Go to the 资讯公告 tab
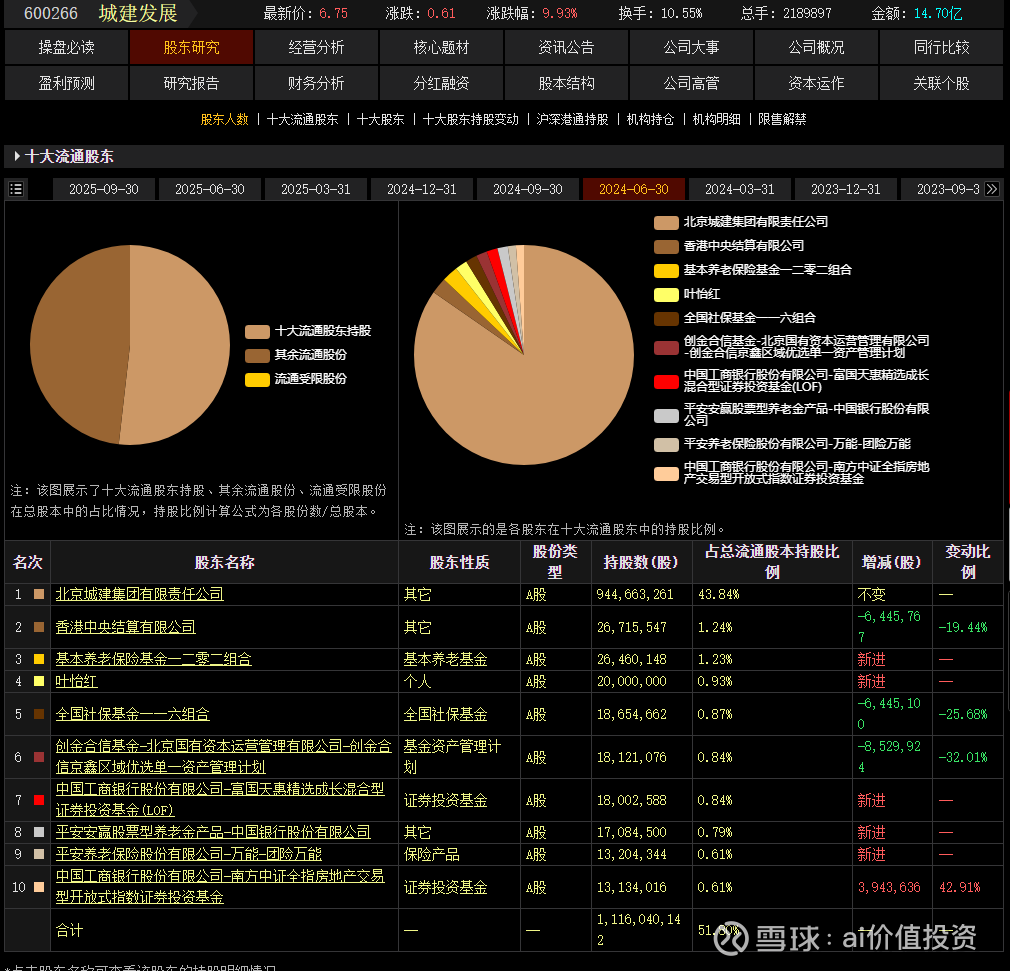 [x=566, y=47]
